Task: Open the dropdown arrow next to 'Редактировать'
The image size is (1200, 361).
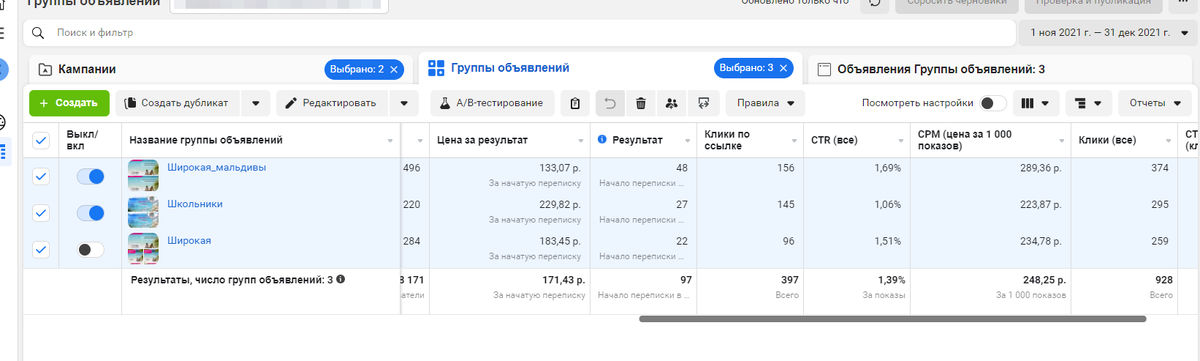Action: [x=403, y=103]
